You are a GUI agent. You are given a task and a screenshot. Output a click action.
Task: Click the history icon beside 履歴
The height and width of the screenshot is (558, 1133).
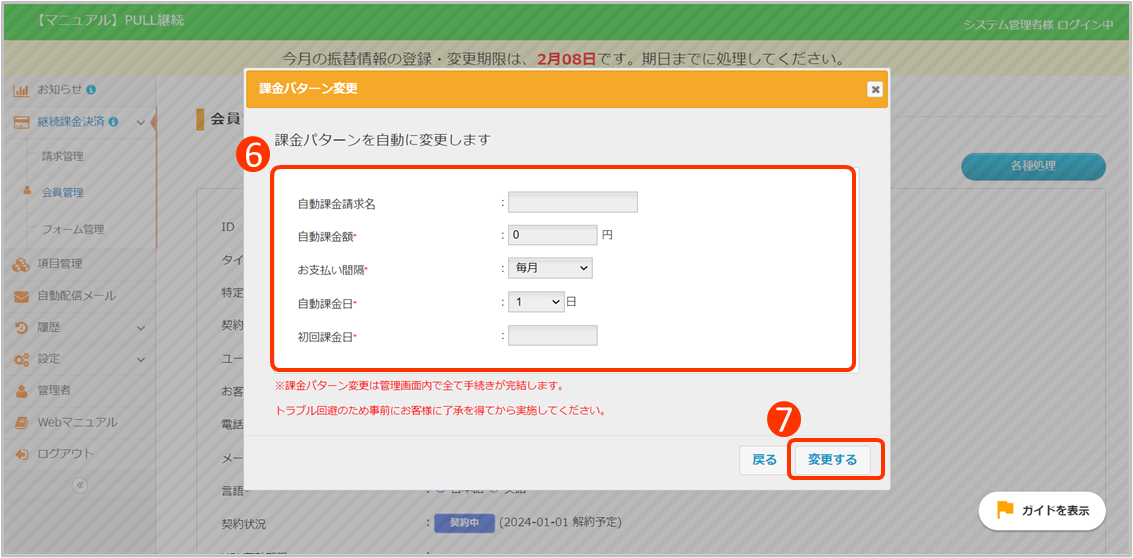tap(21, 327)
